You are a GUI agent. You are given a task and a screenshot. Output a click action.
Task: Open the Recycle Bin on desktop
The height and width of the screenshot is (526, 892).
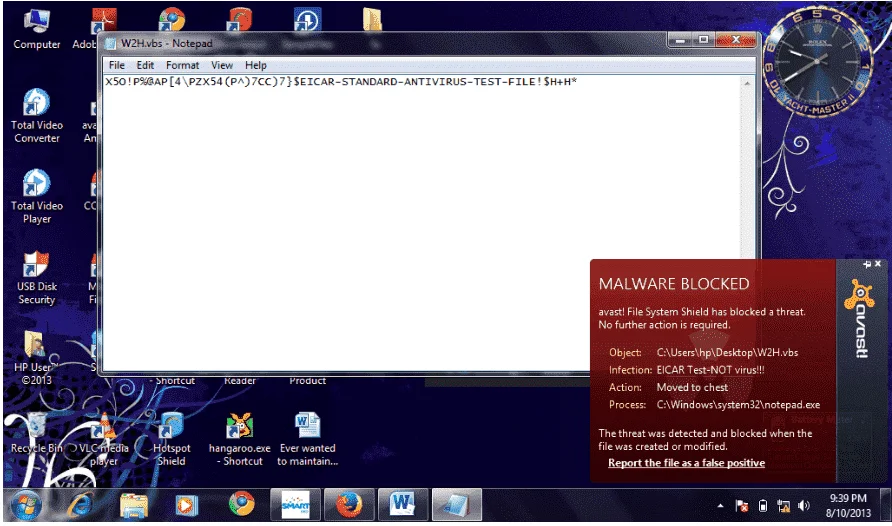[36, 433]
